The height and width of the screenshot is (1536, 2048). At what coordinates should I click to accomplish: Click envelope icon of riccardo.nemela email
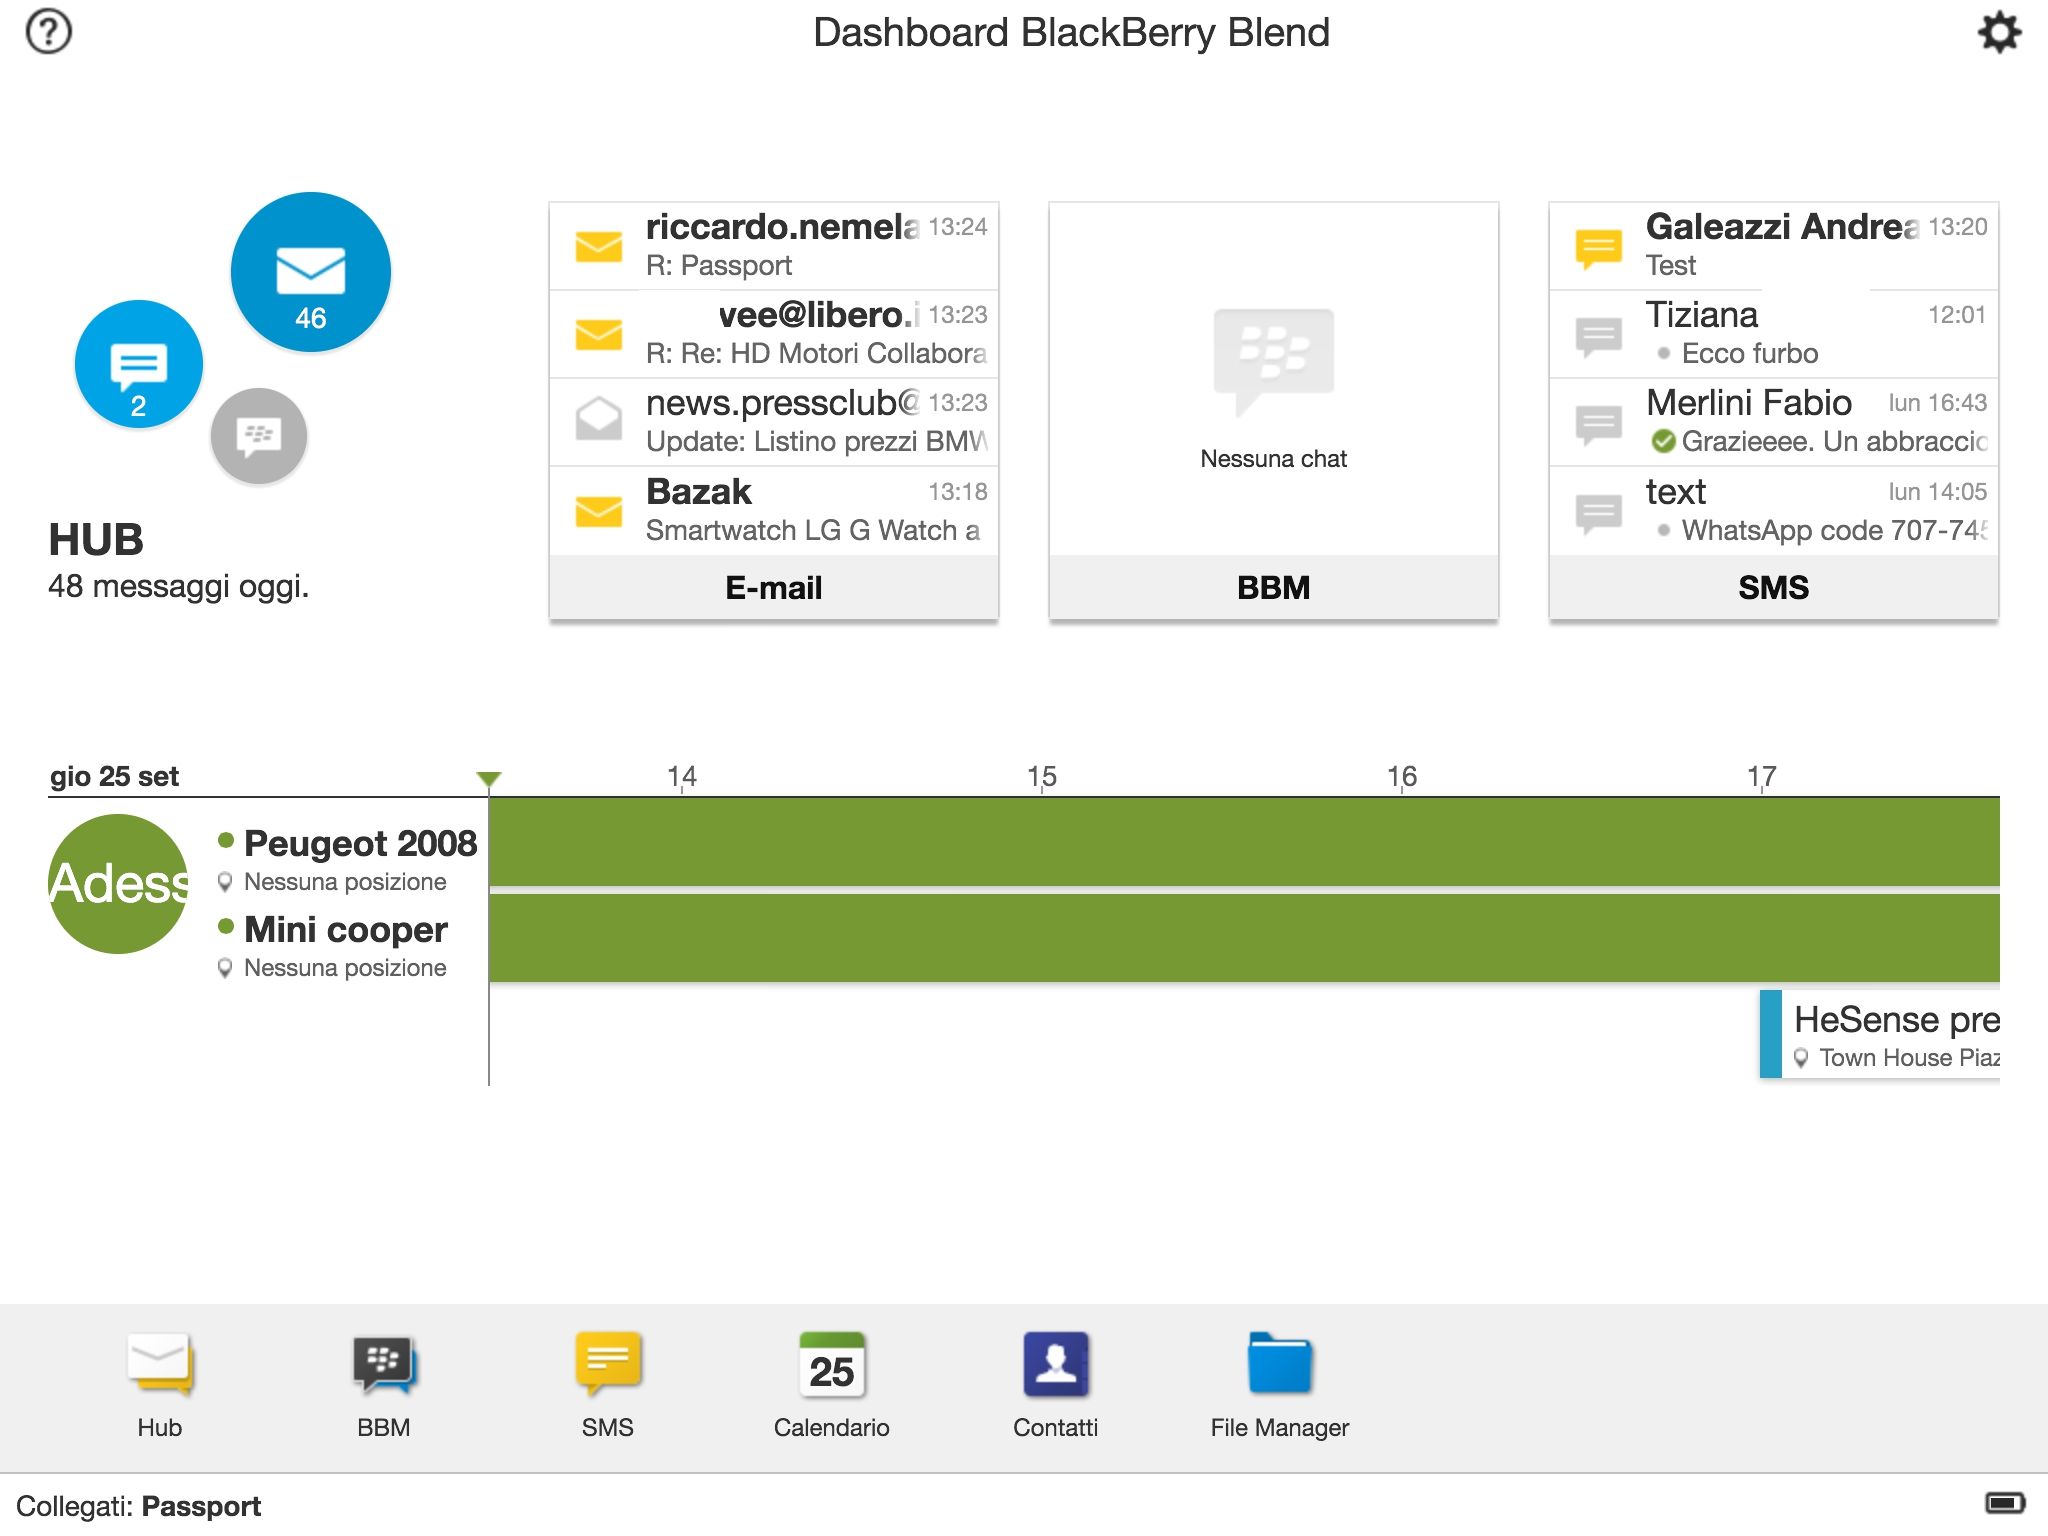tap(599, 246)
